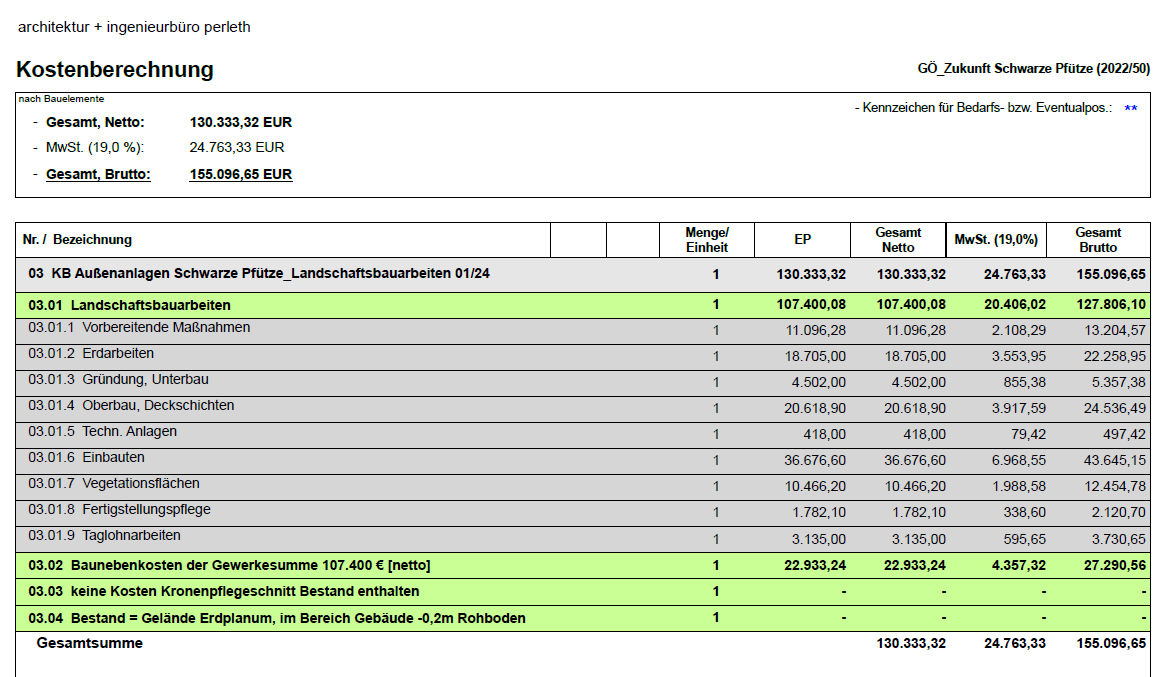This screenshot has width=1165, height=677.
Task: Select row '03.01.1 Vorbereitende Maßnahmen'
Action: (x=582, y=331)
